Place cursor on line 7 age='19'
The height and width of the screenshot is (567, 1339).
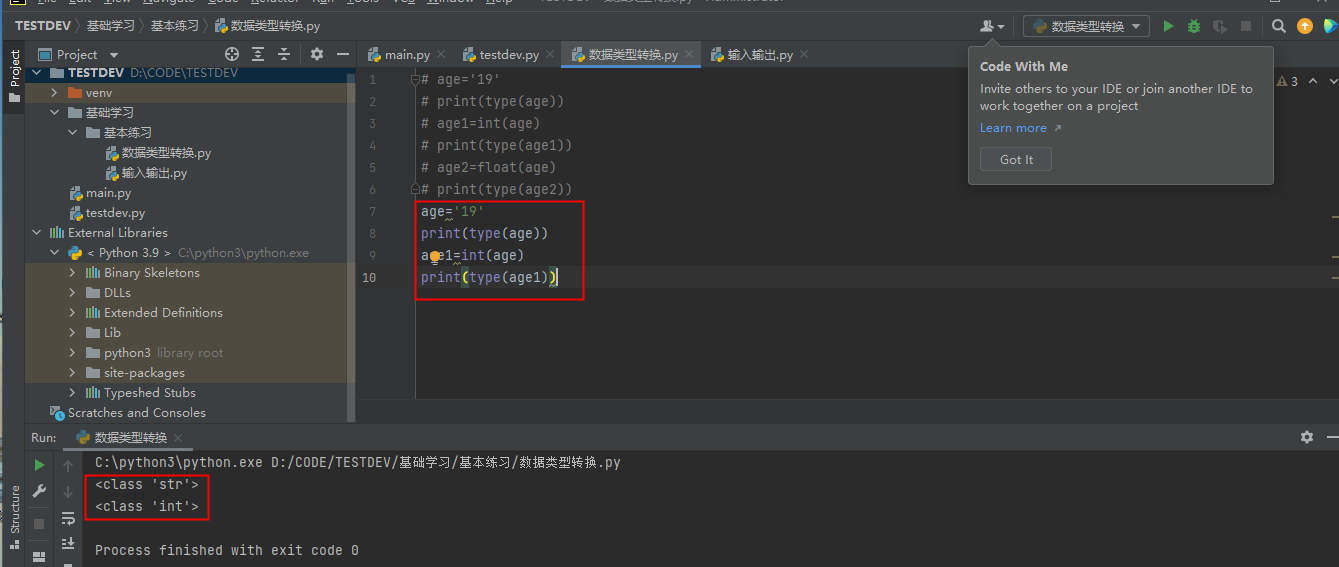point(453,211)
